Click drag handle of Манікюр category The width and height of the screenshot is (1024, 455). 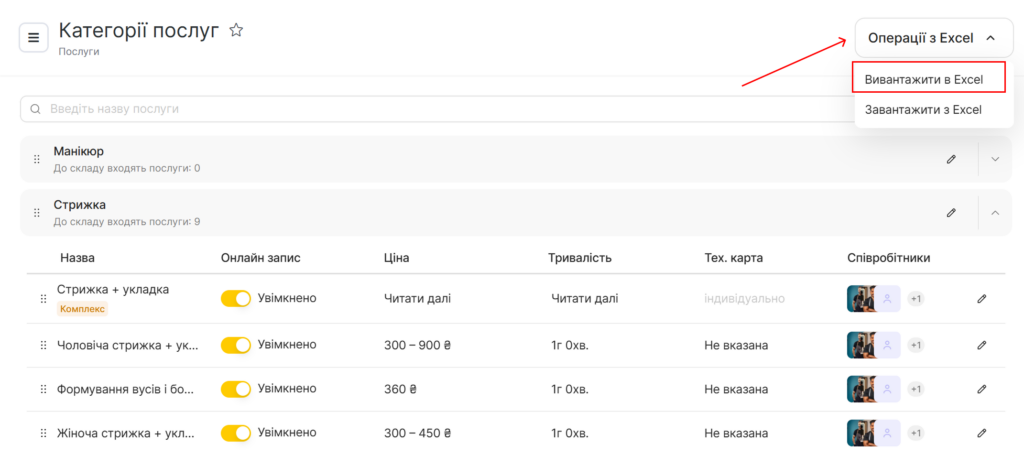click(37, 159)
